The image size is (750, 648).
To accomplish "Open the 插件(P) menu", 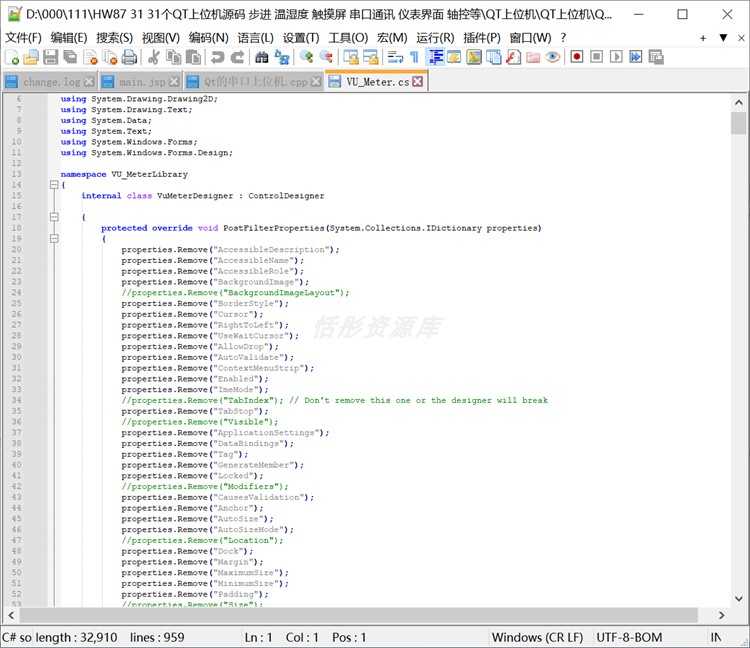I will coord(482,37).
